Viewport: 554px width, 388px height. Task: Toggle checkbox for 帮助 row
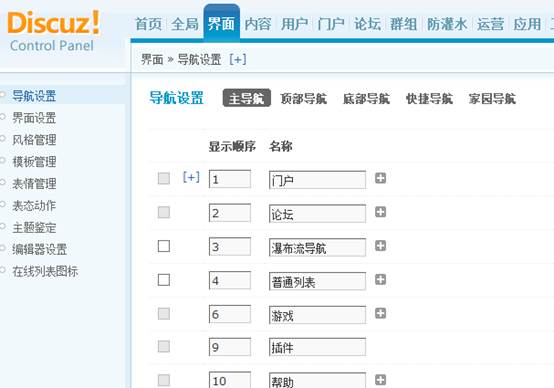pos(164,380)
